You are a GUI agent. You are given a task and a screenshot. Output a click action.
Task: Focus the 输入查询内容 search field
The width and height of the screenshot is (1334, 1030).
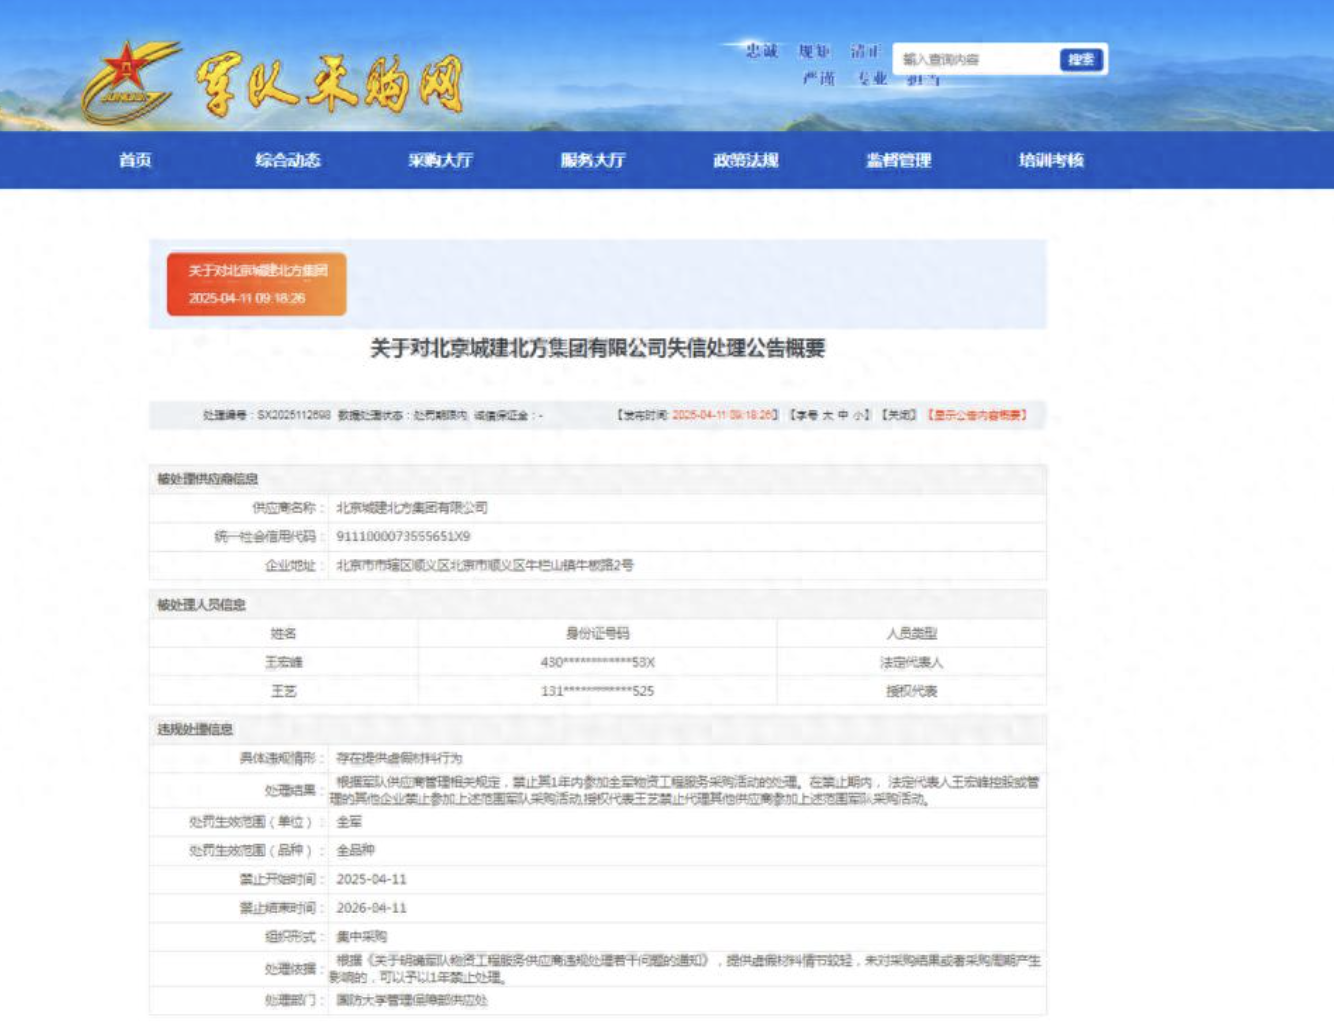[x=975, y=60]
